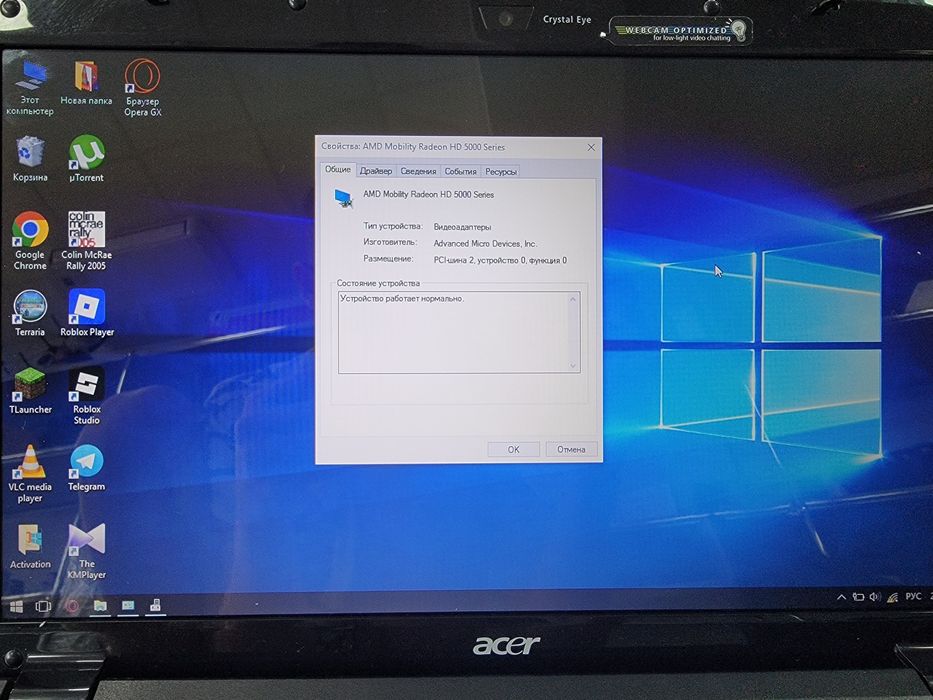Switch to the Ресурсы tab
933x700 pixels.
point(500,171)
